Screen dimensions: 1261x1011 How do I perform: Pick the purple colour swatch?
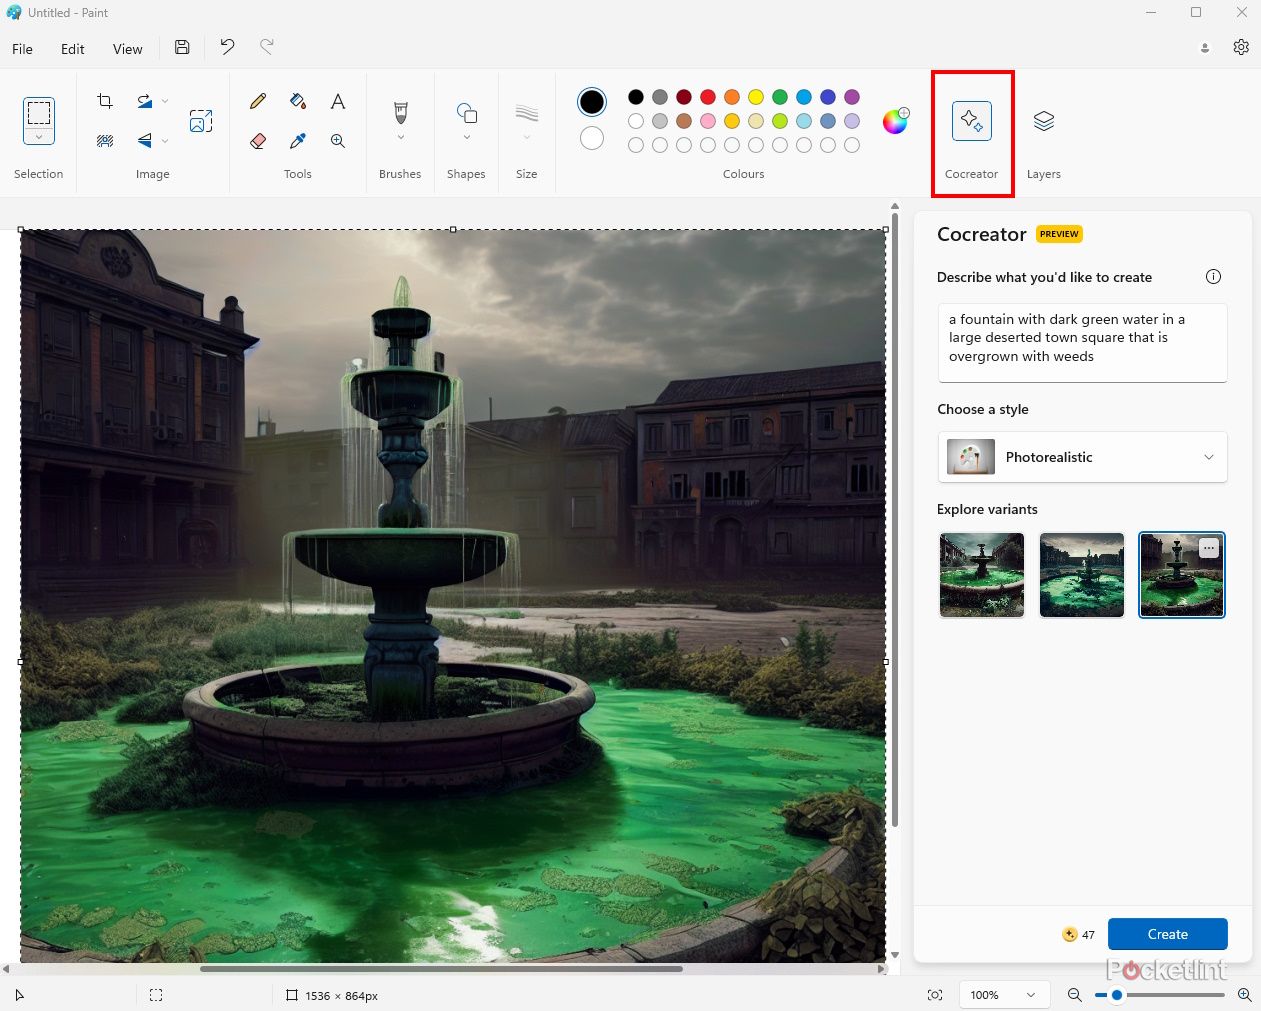coord(852,97)
